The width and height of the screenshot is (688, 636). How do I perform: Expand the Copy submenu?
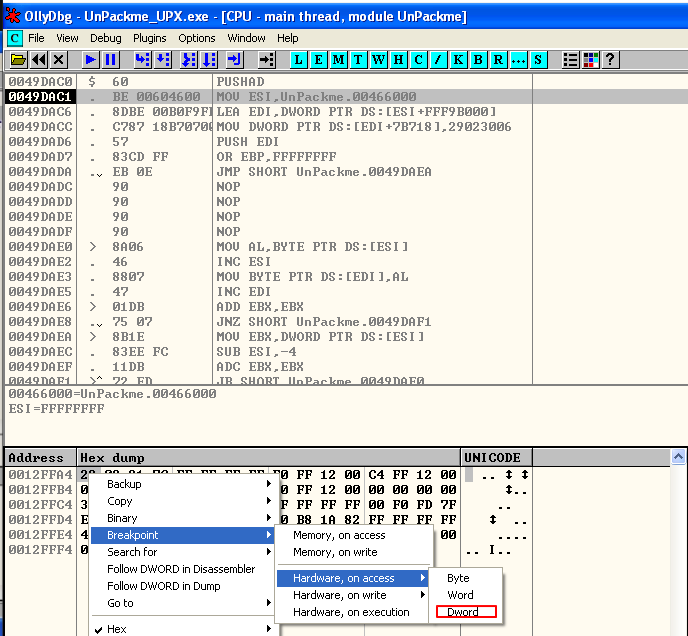click(x=183, y=501)
